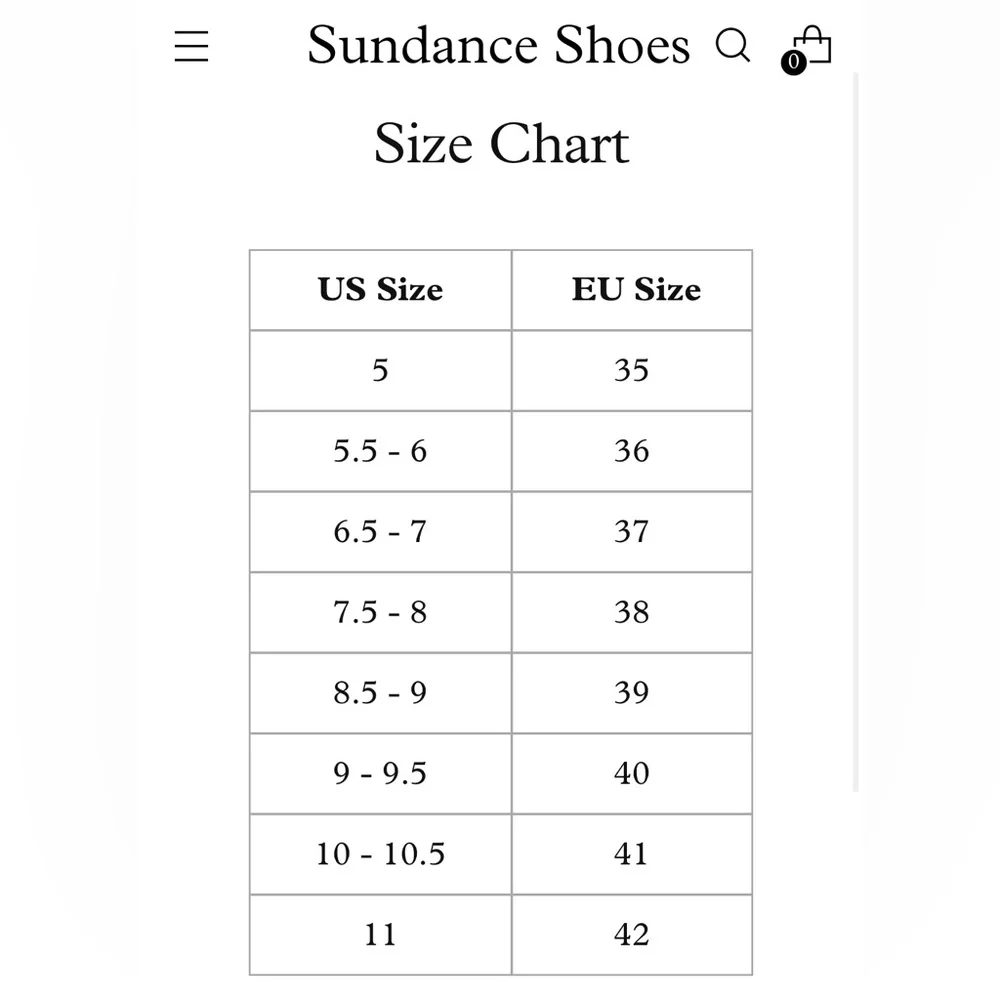
Task: Click the search magnifier icon
Action: (733, 45)
